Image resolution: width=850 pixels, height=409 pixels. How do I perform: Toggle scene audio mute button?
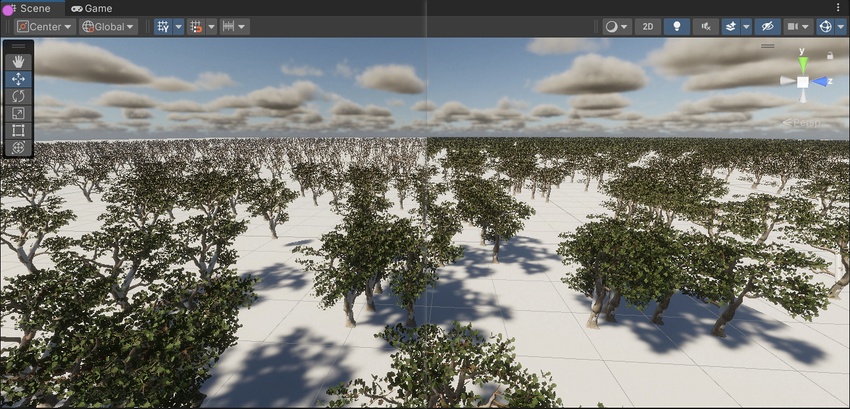click(707, 27)
